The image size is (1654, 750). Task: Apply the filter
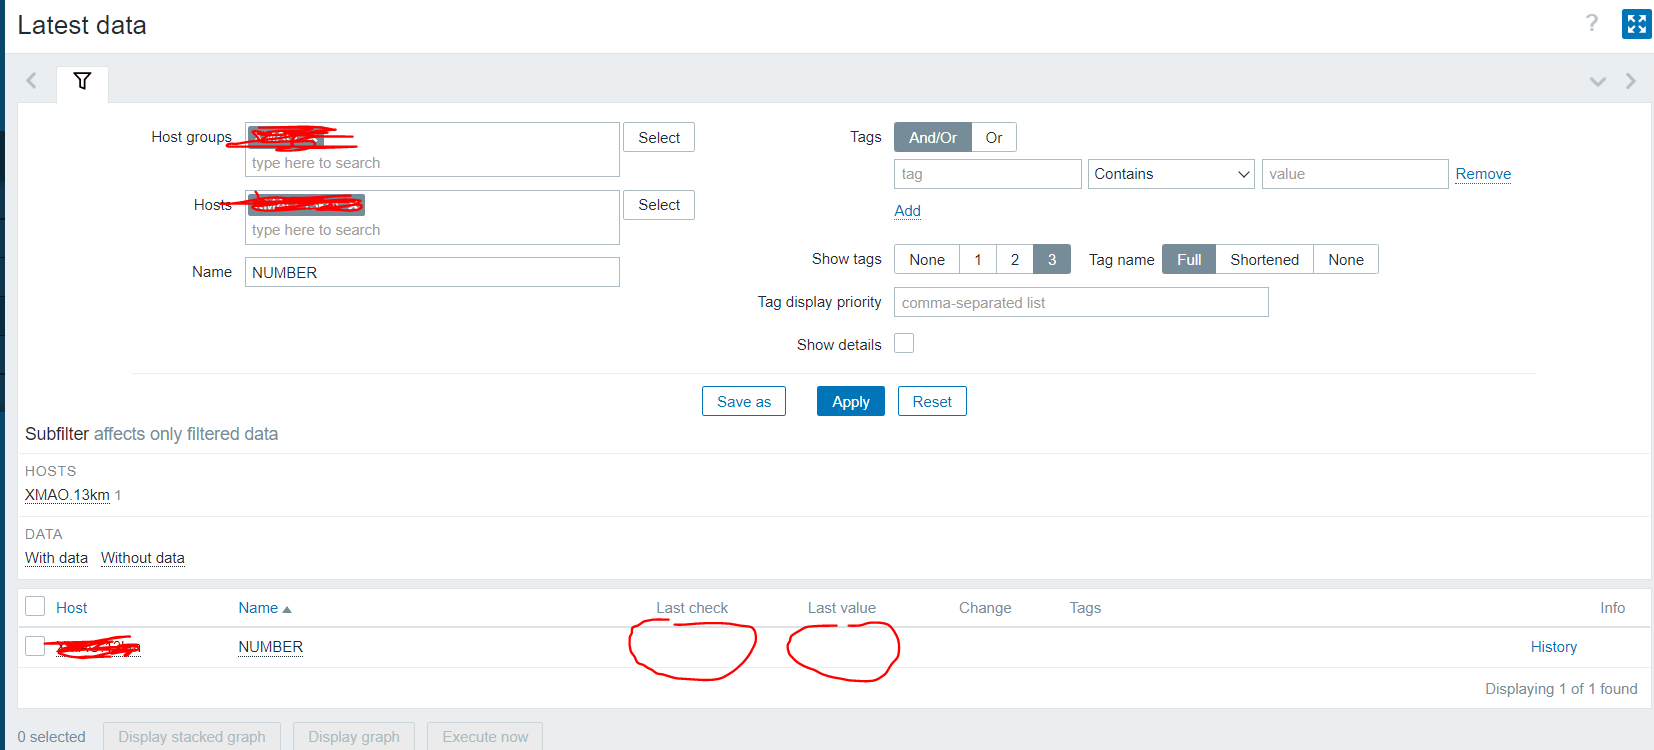tap(851, 402)
